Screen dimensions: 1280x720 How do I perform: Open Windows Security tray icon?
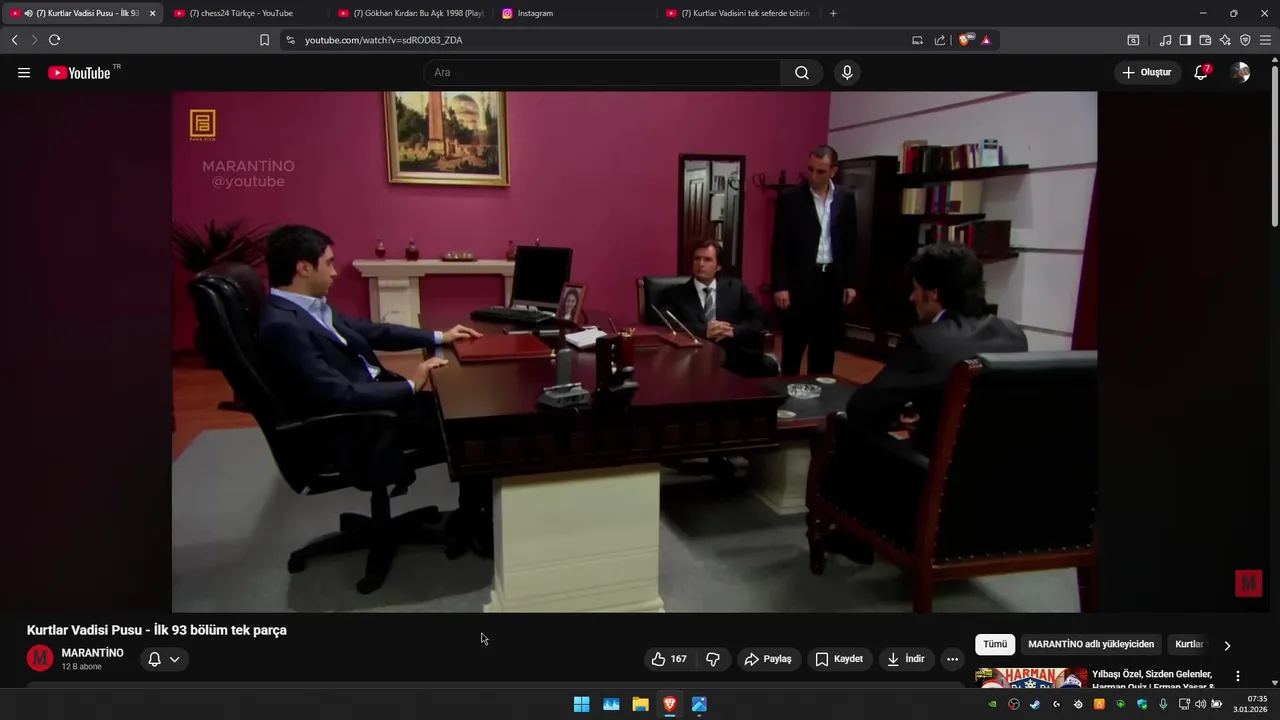[1142, 704]
